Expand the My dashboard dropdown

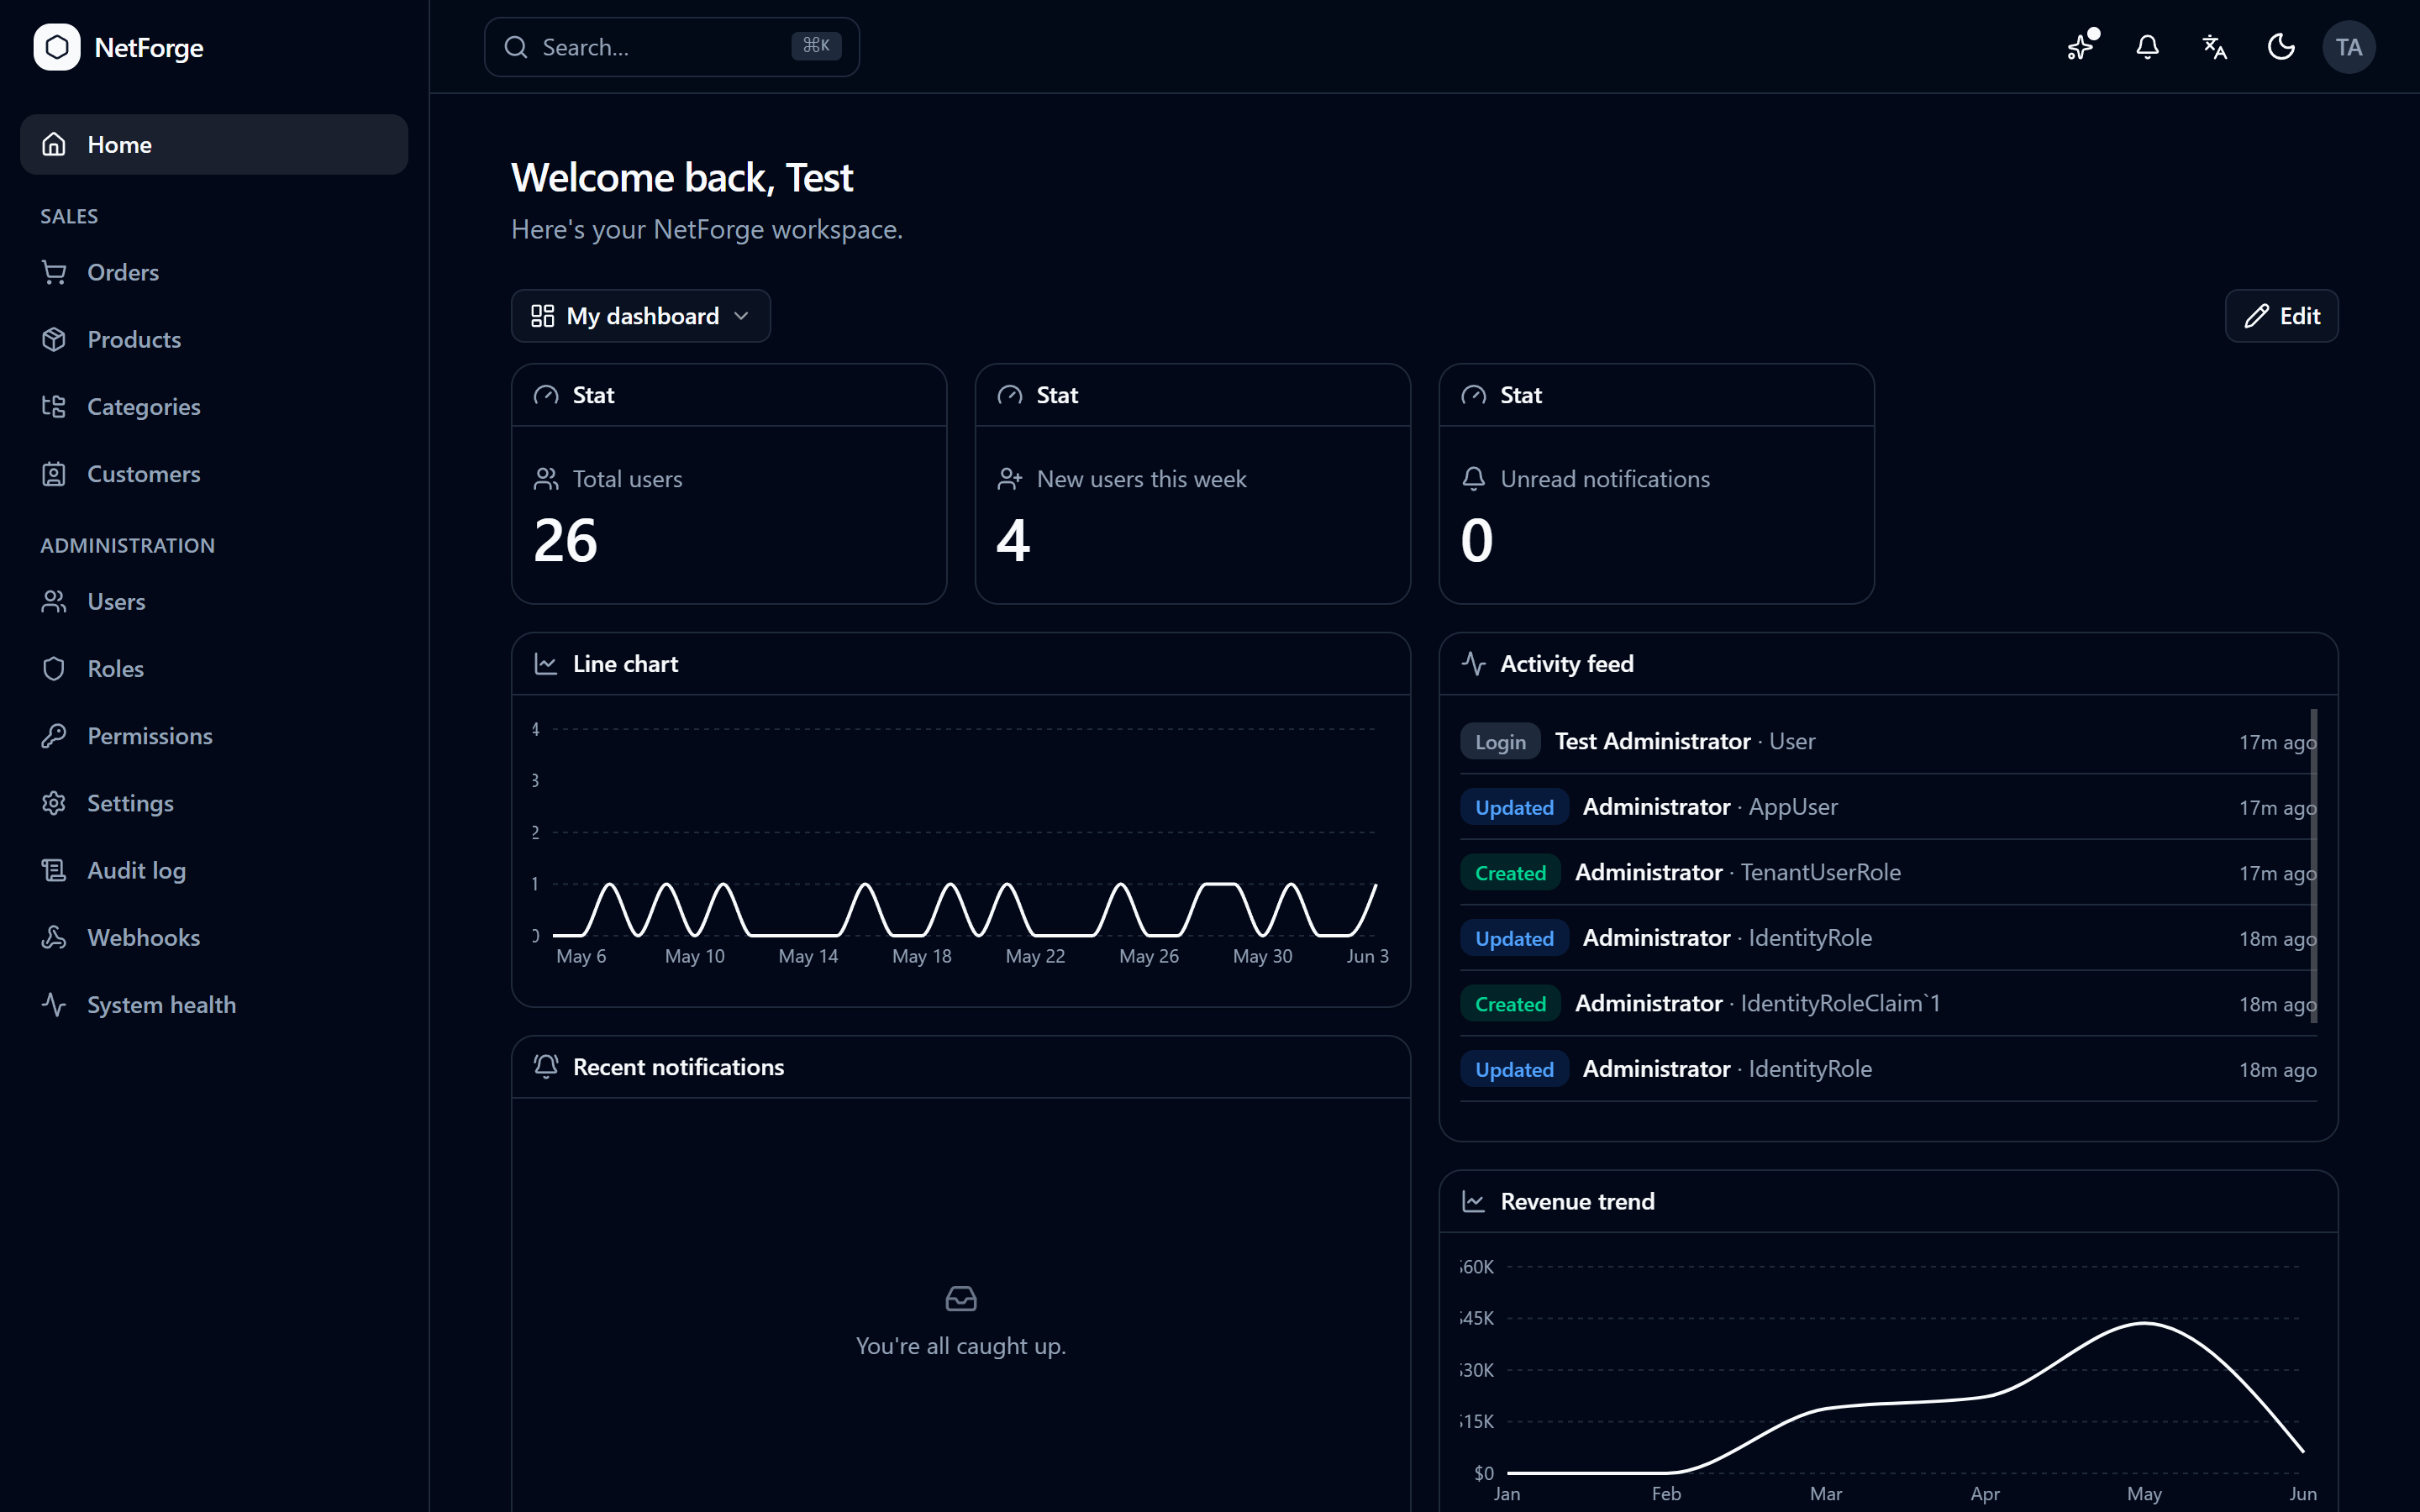point(641,316)
